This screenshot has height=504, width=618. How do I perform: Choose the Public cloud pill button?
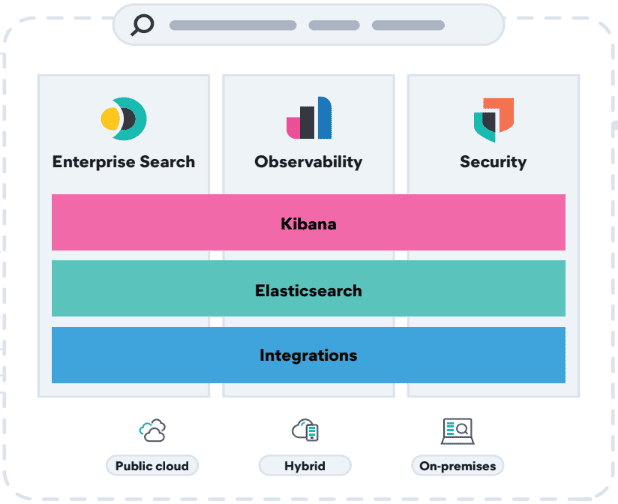[153, 466]
